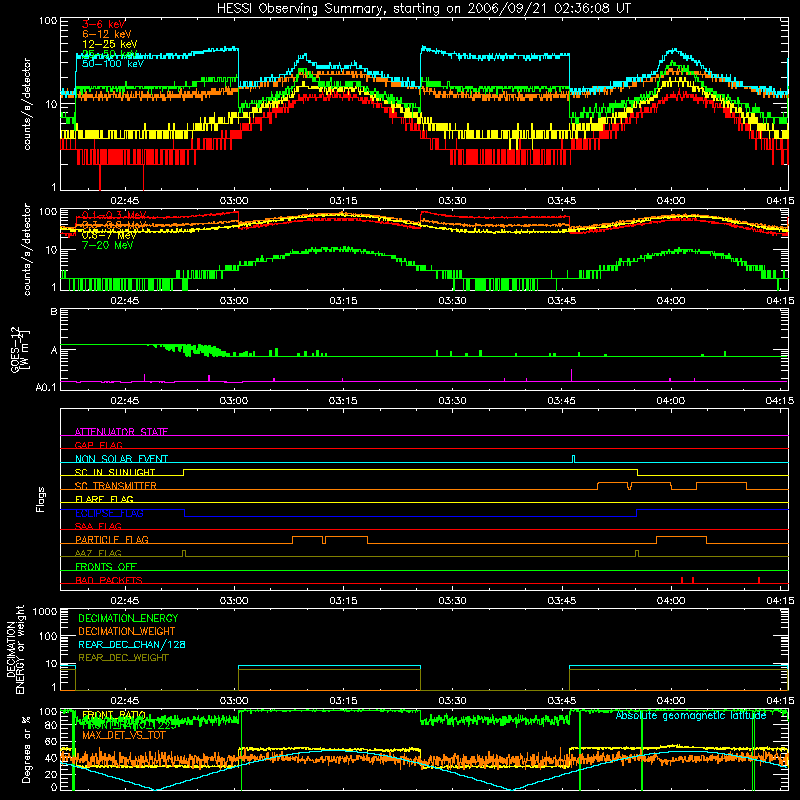Click the DECIMATION ENERGY or weight axis label
The height and width of the screenshot is (800, 800).
(x=16, y=649)
